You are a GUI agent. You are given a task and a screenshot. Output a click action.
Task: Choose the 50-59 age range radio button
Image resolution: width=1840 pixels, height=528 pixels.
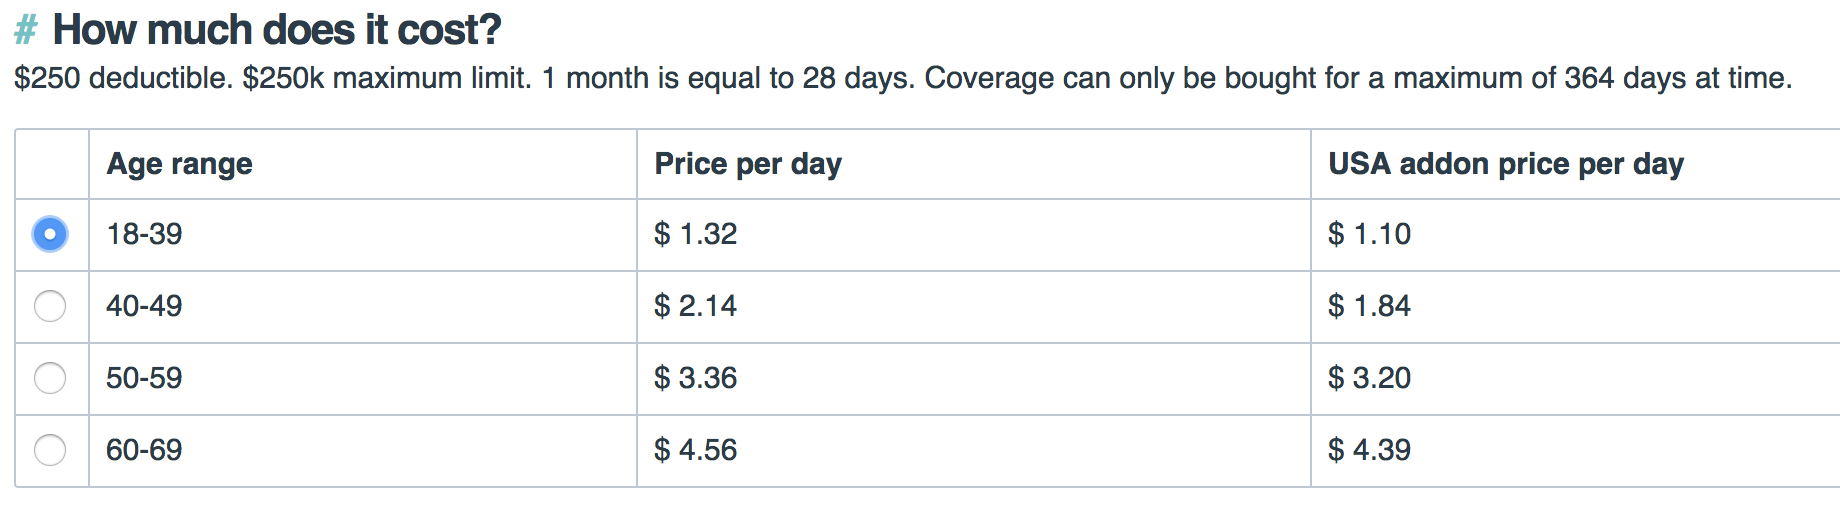tap(50, 378)
